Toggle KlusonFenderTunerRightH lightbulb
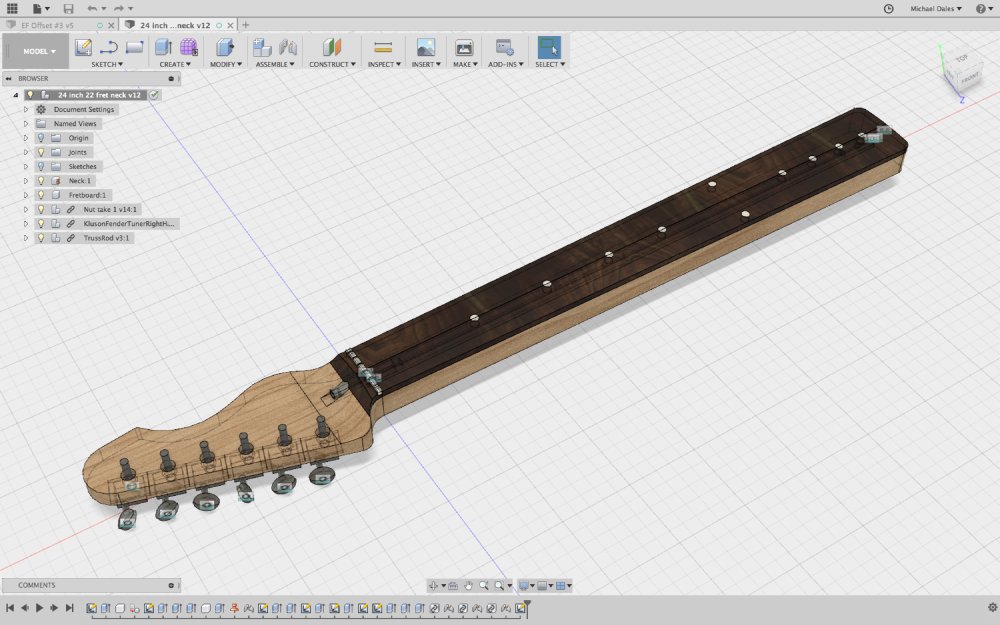The height and width of the screenshot is (625, 1000). (41, 224)
